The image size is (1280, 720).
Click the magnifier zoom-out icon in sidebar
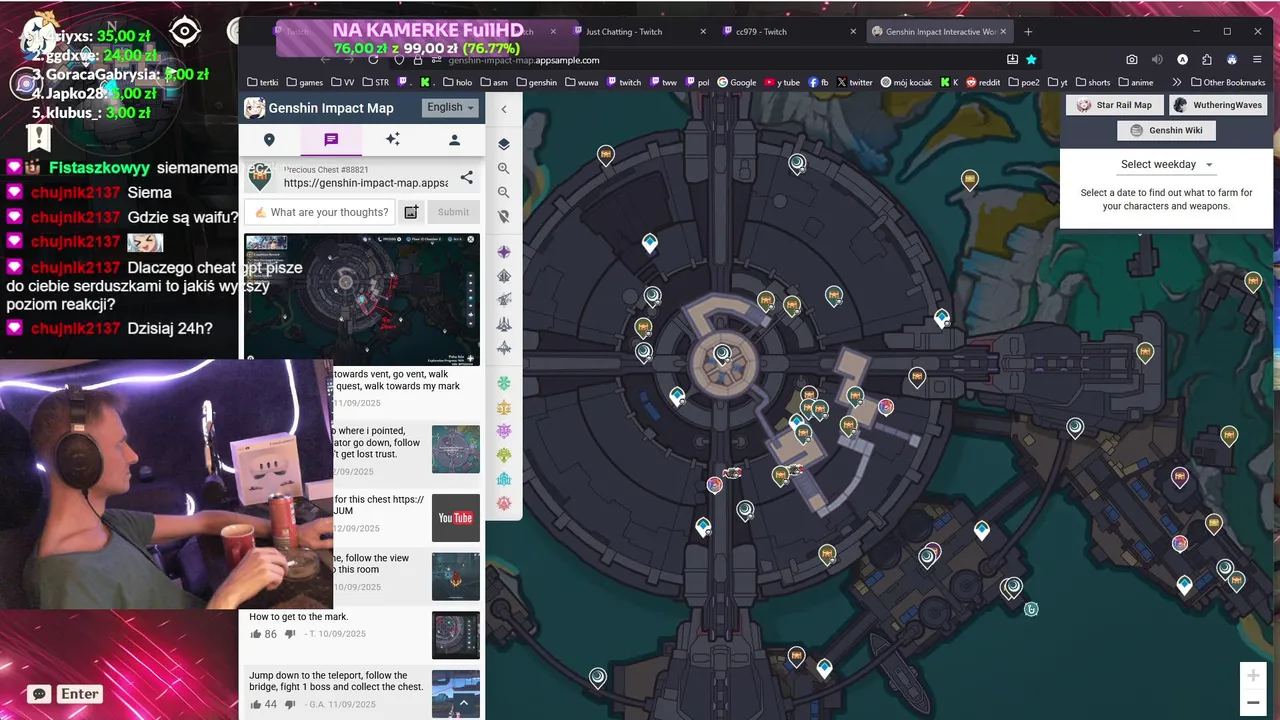[504, 192]
